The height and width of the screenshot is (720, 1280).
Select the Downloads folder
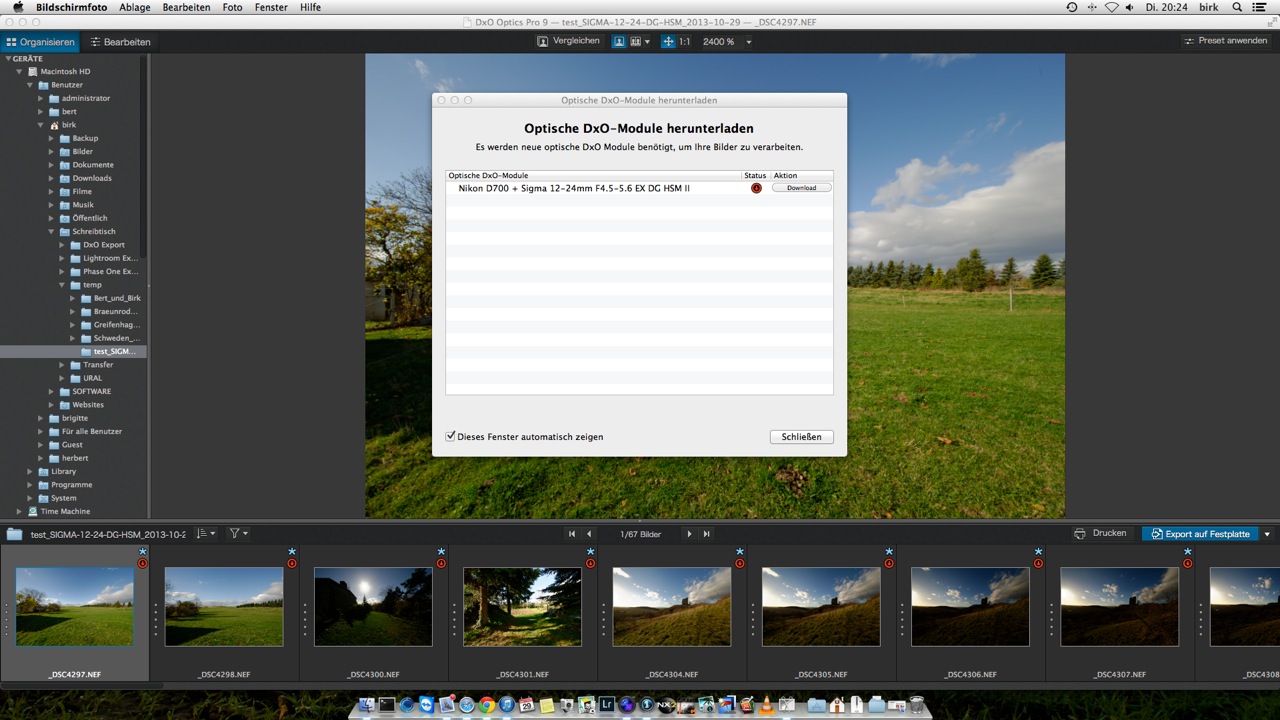tap(92, 178)
